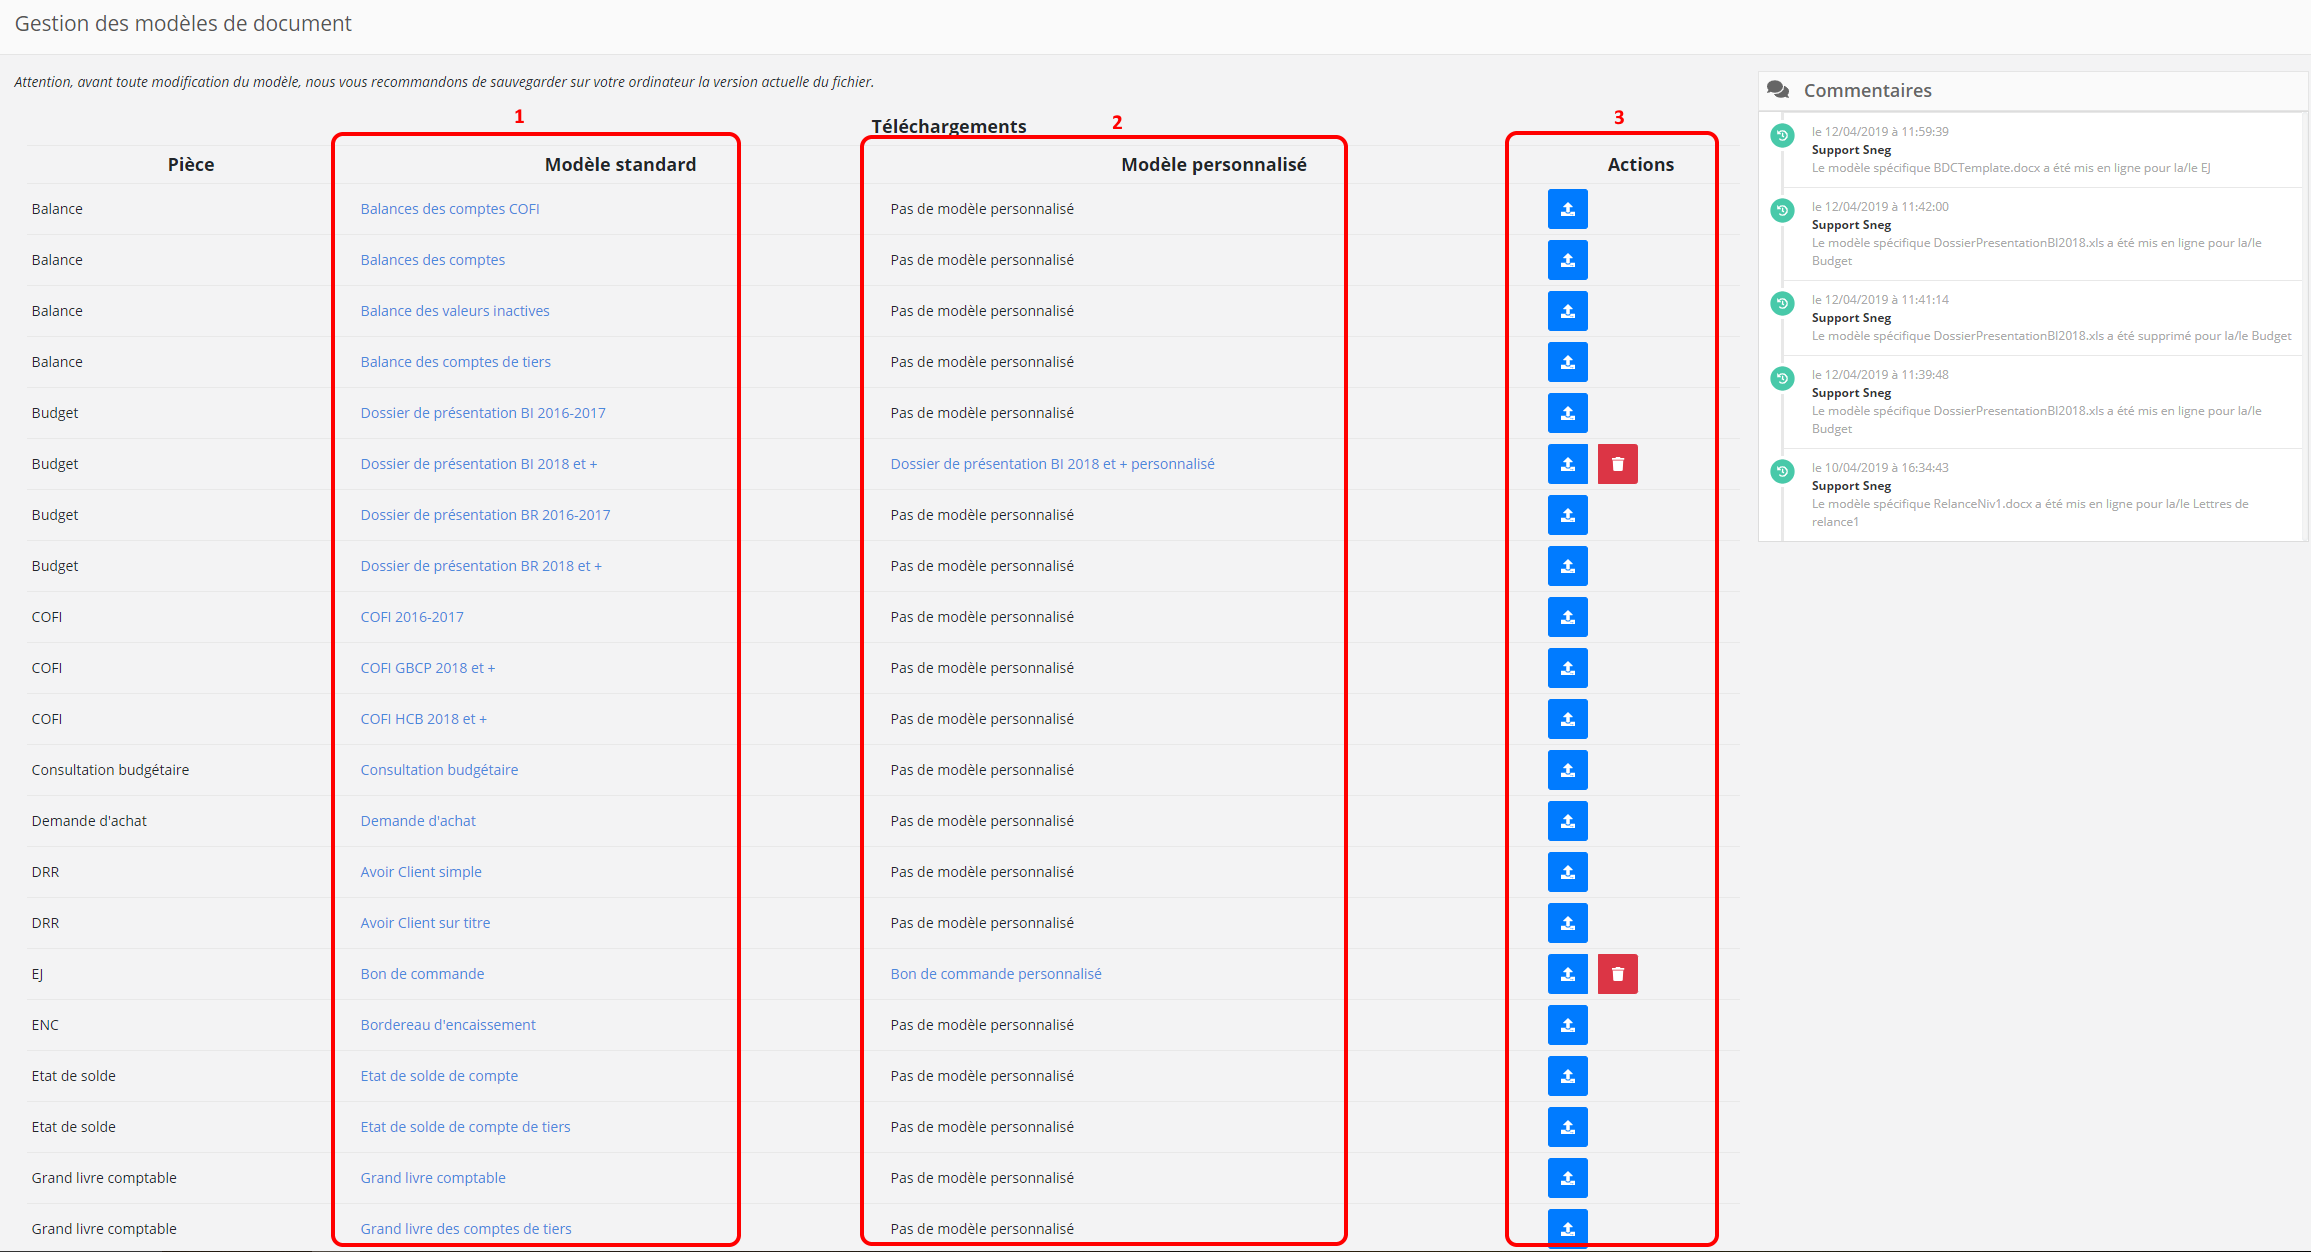Click the Pièce column header

click(x=190, y=164)
